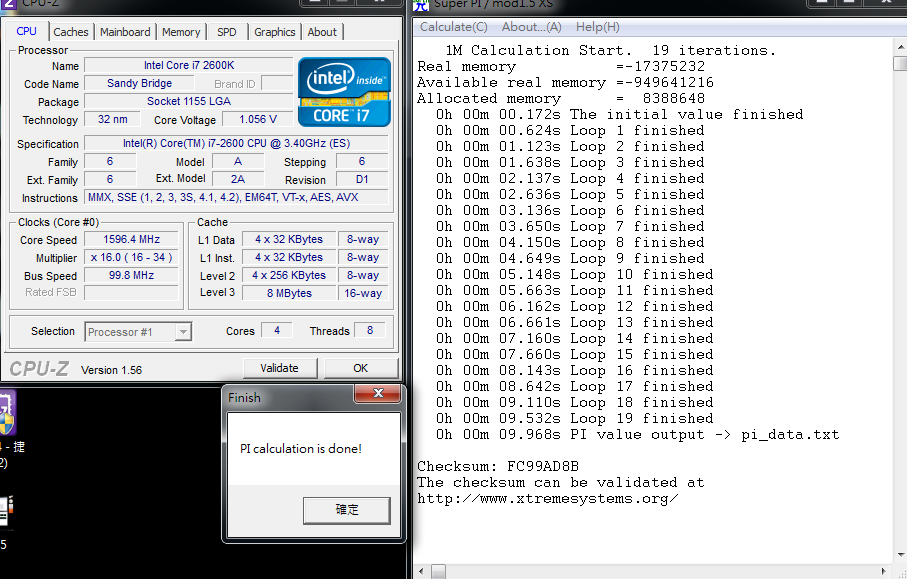Open the Graphics tab
907x579 pixels.
click(275, 32)
